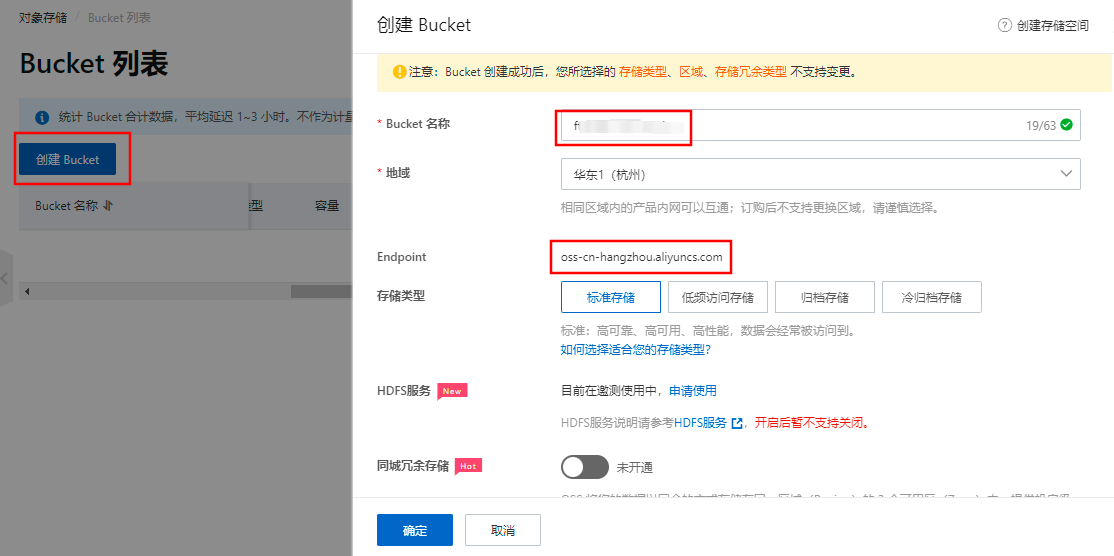This screenshot has width=1114, height=556.
Task: Click the help icon beside 创建存储空间
Action: 1004,26
